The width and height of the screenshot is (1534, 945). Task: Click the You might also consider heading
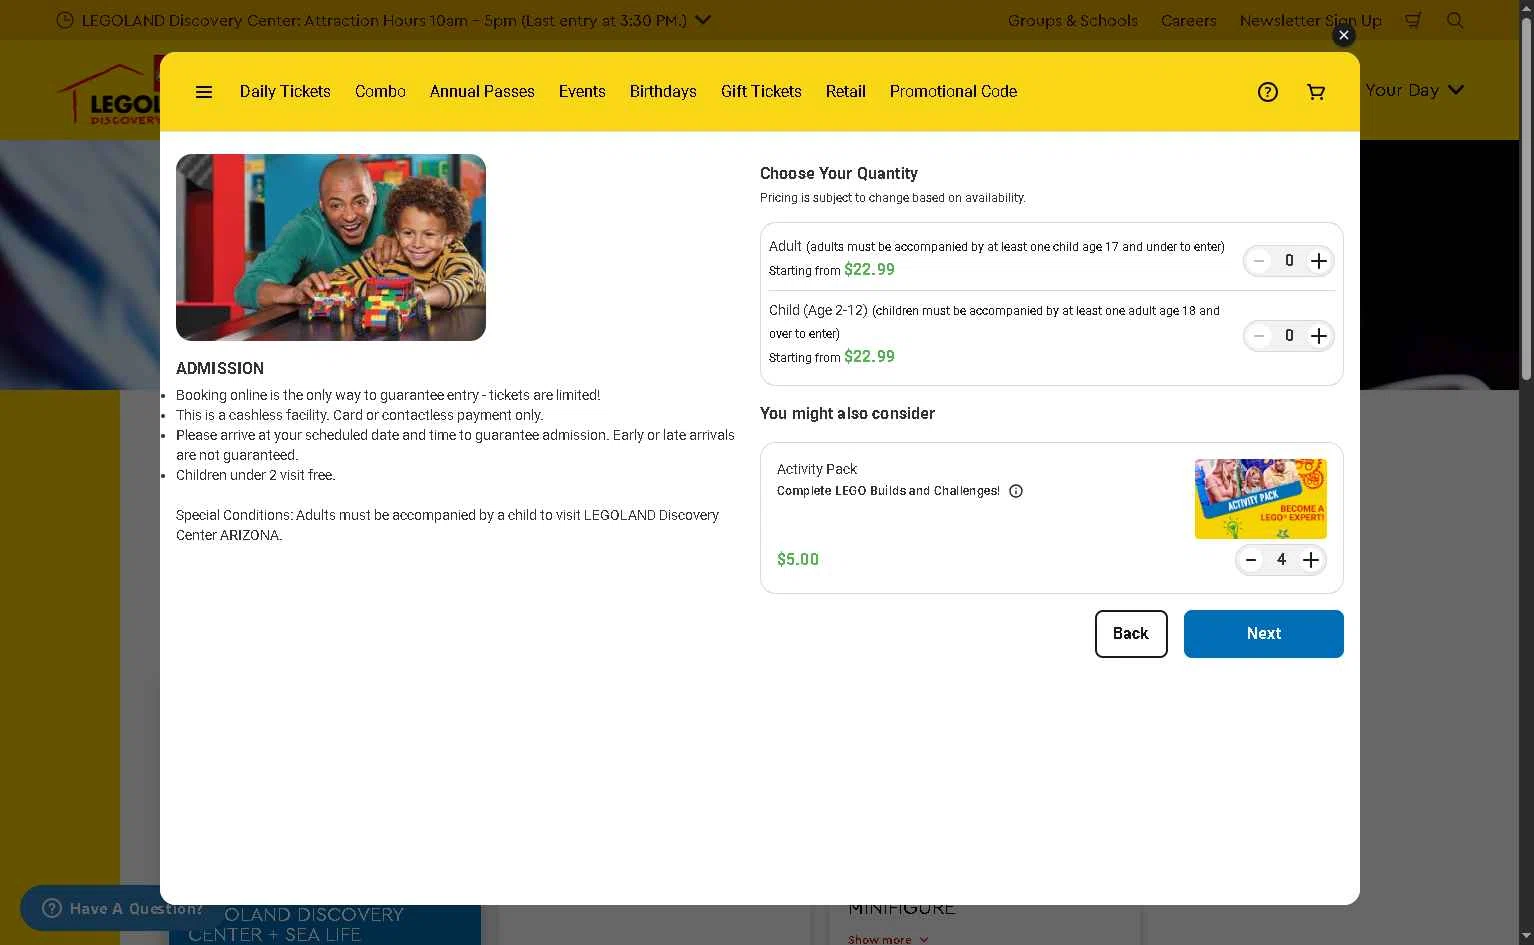(848, 414)
